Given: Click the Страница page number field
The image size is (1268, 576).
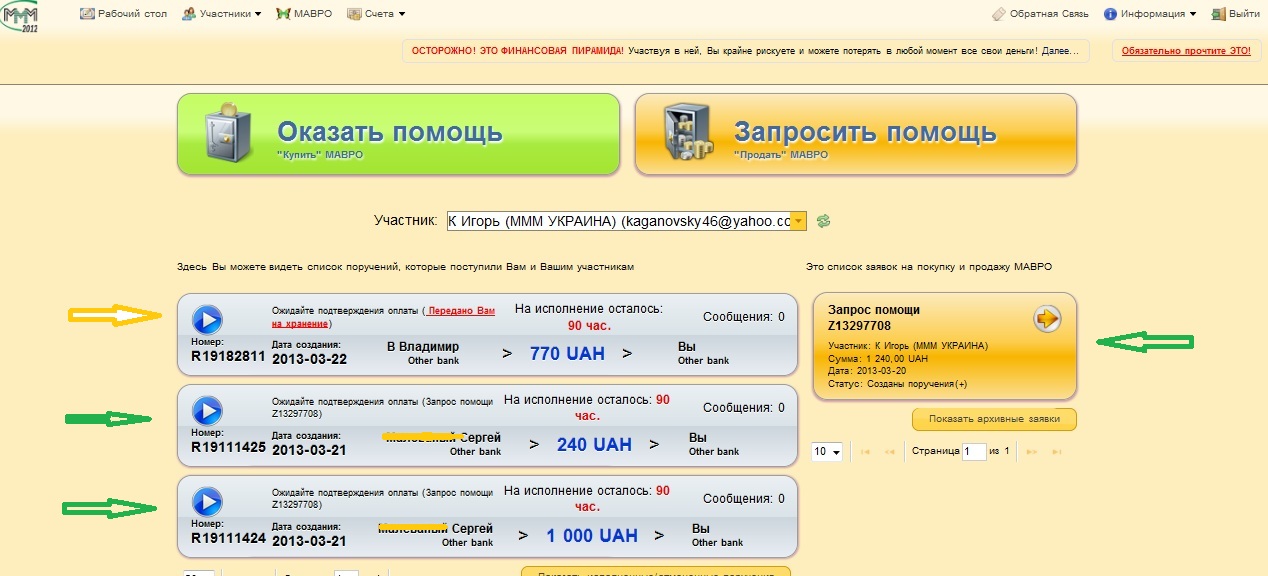Looking at the screenshot, I should (974, 452).
